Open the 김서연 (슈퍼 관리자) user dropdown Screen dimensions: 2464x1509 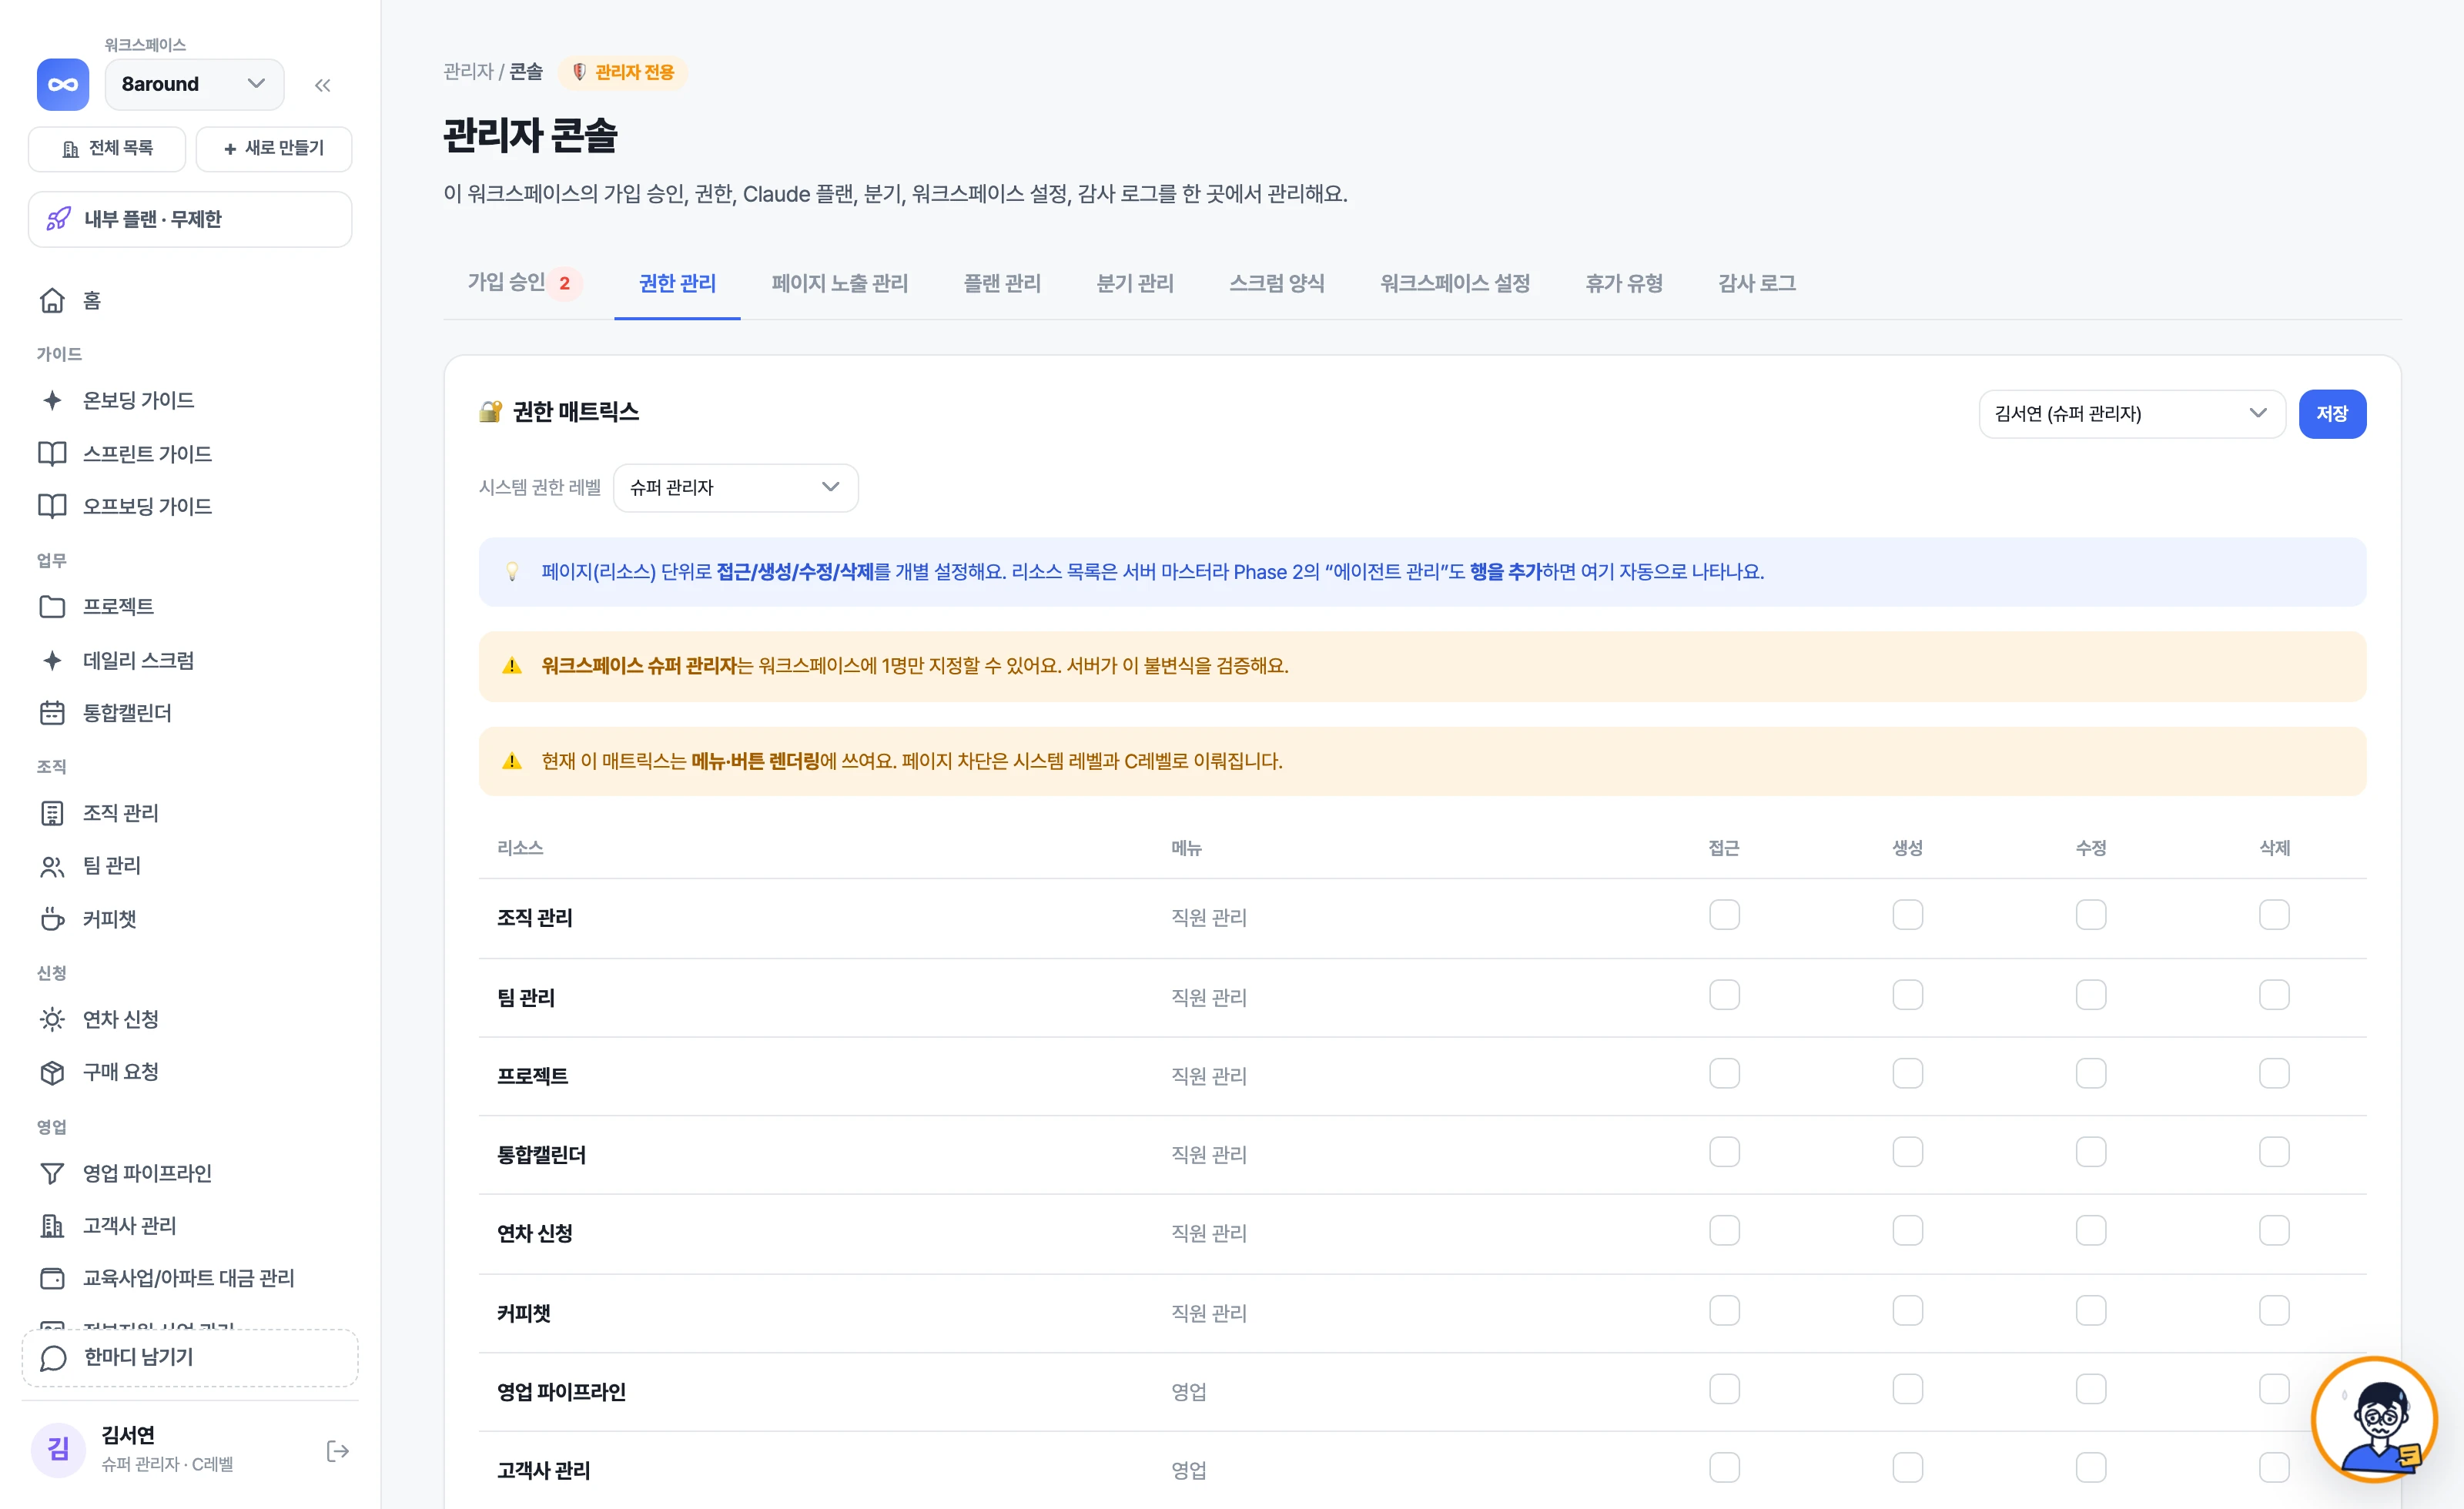pos(2131,414)
